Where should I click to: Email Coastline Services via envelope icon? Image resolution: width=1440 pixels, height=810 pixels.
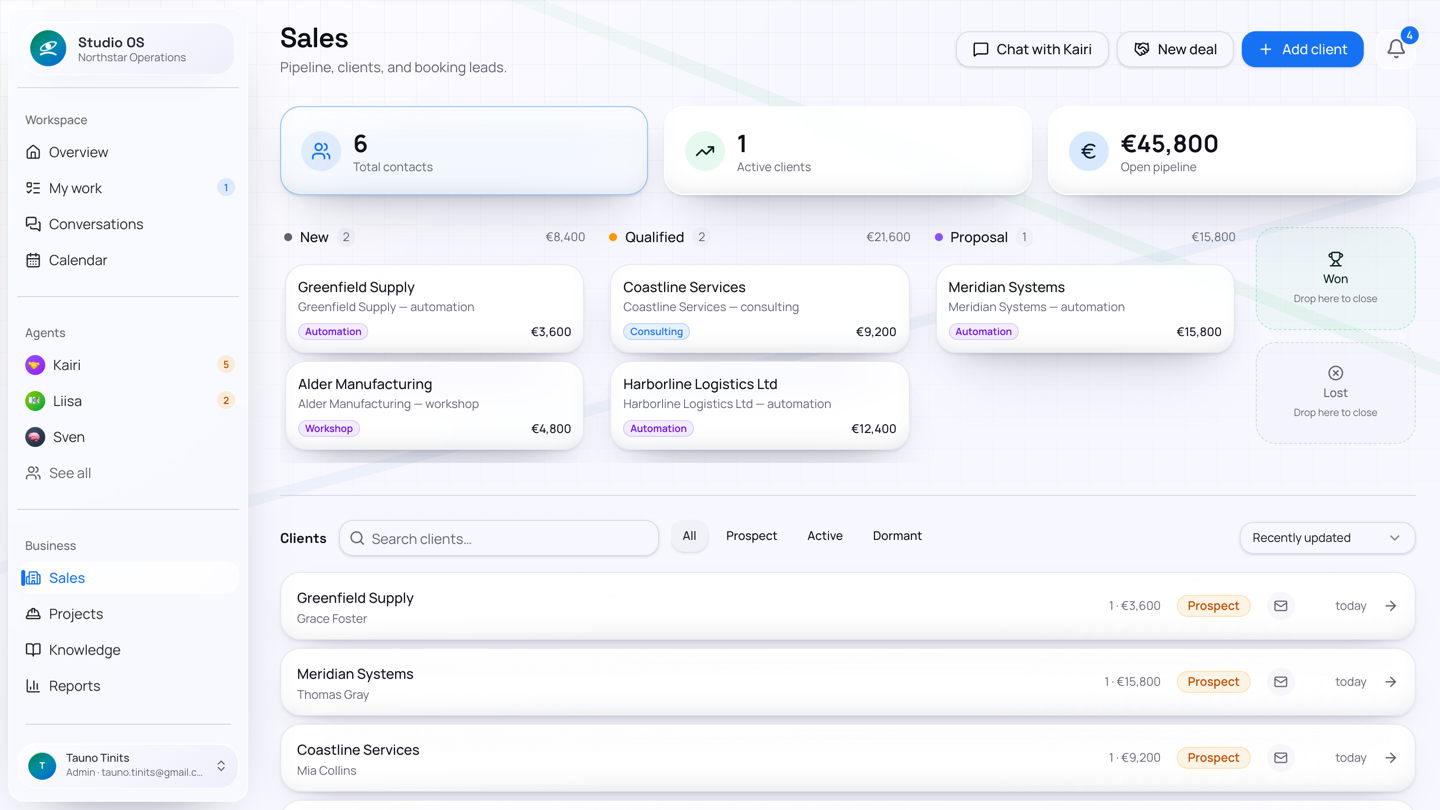click(1281, 758)
